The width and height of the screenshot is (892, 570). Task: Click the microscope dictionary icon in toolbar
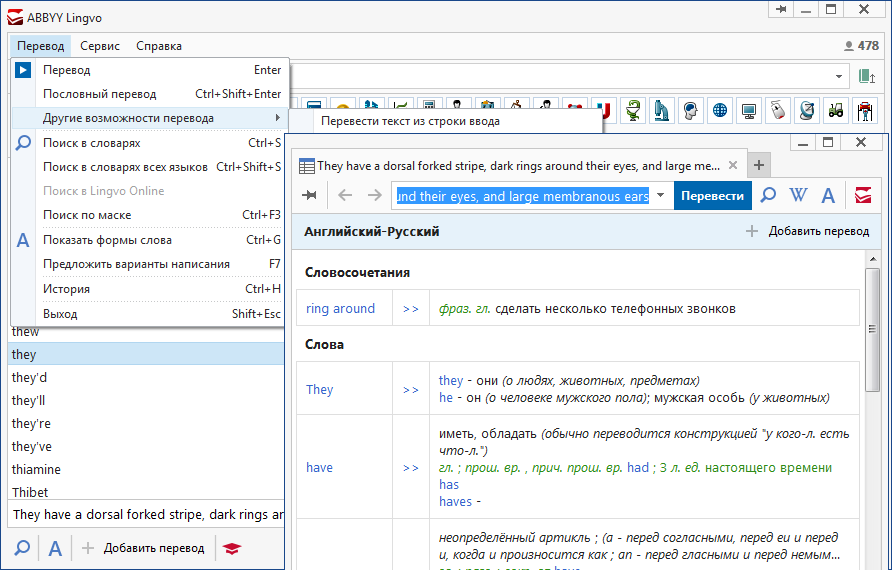coord(661,111)
